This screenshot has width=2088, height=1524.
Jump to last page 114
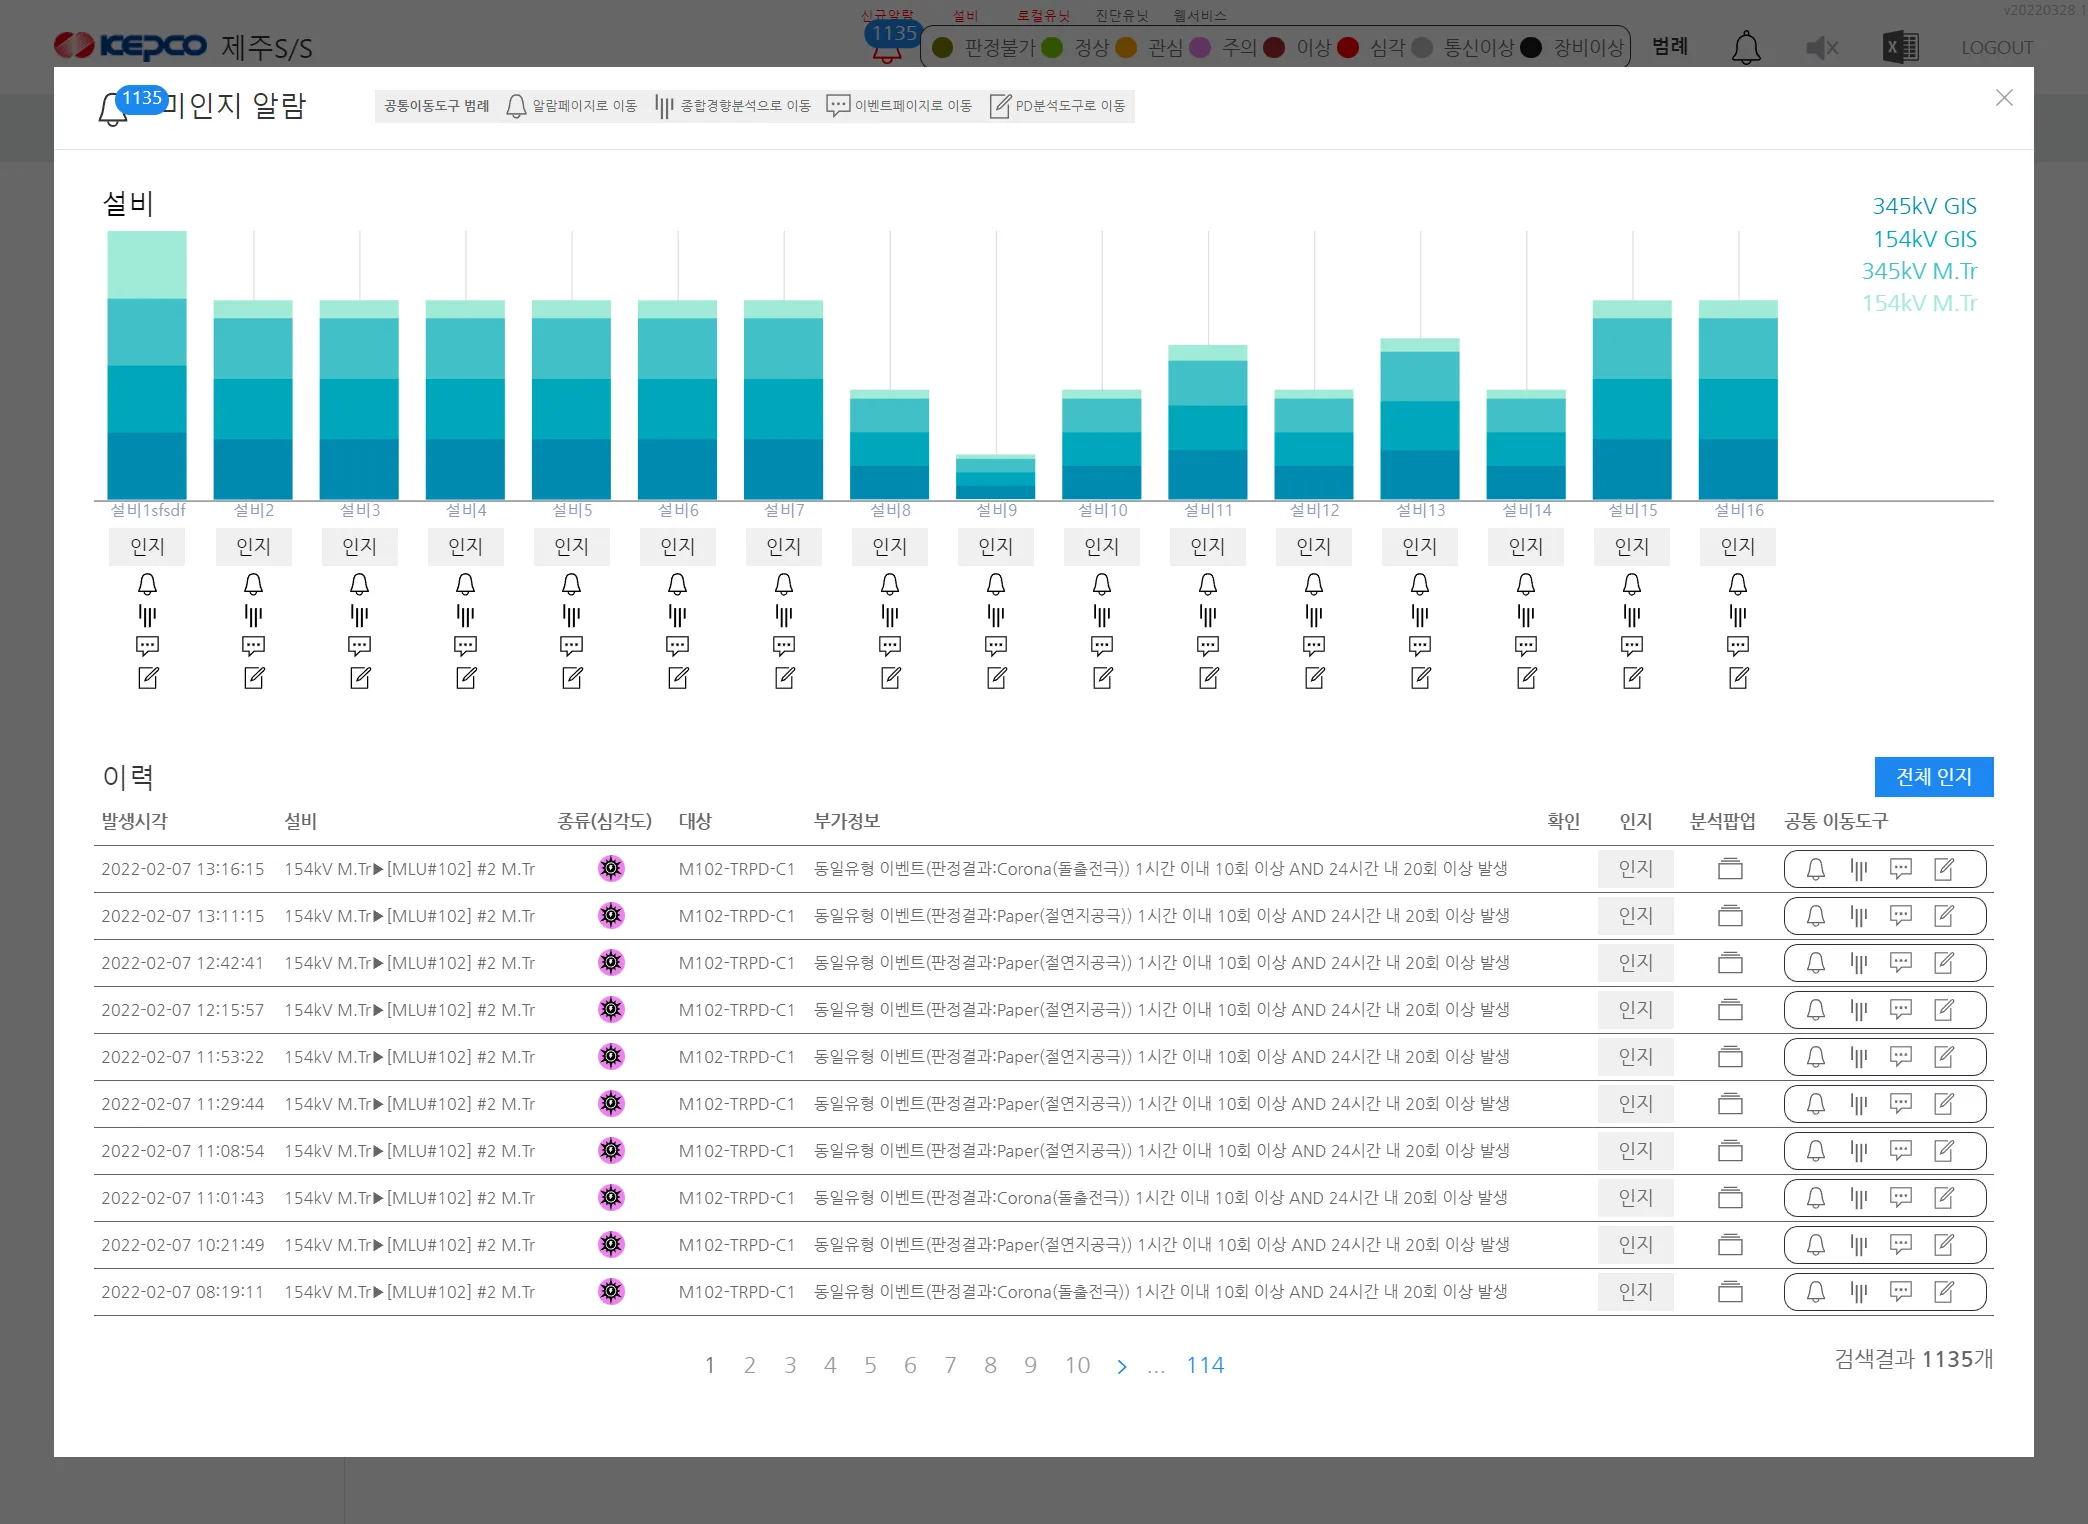click(1205, 1365)
